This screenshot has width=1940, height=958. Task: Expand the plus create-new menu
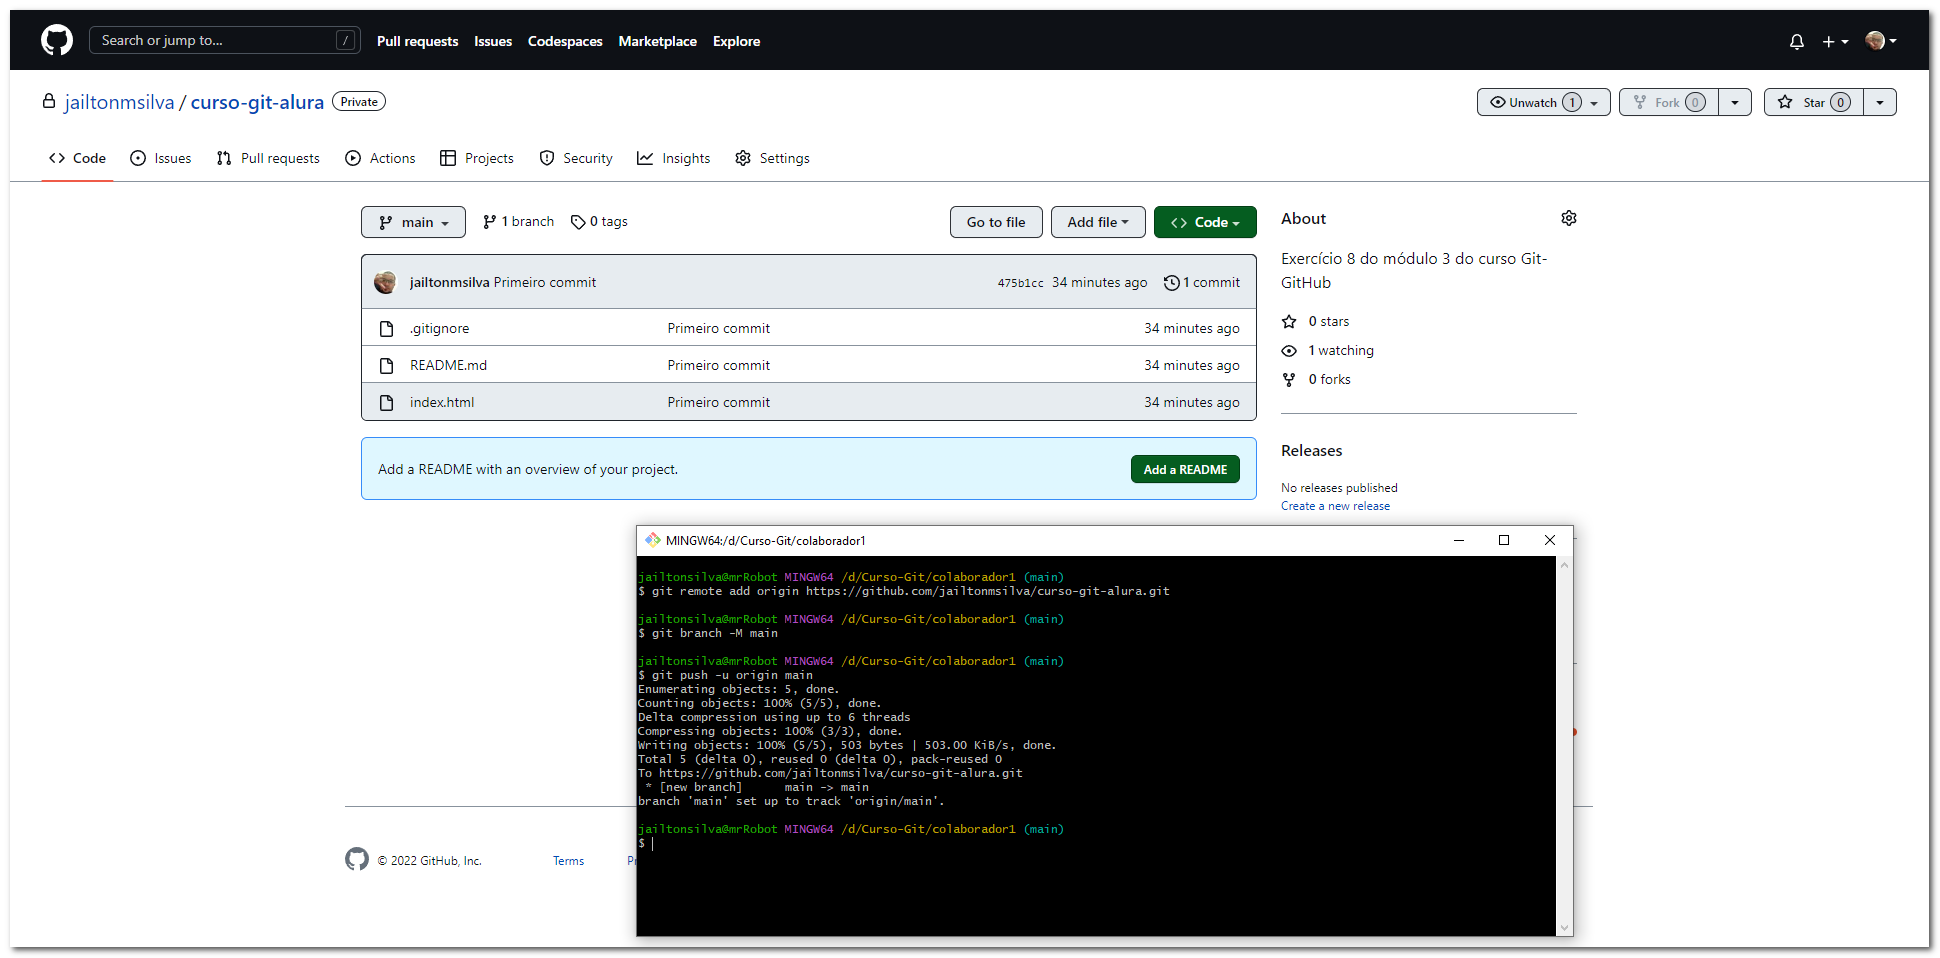point(1835,41)
